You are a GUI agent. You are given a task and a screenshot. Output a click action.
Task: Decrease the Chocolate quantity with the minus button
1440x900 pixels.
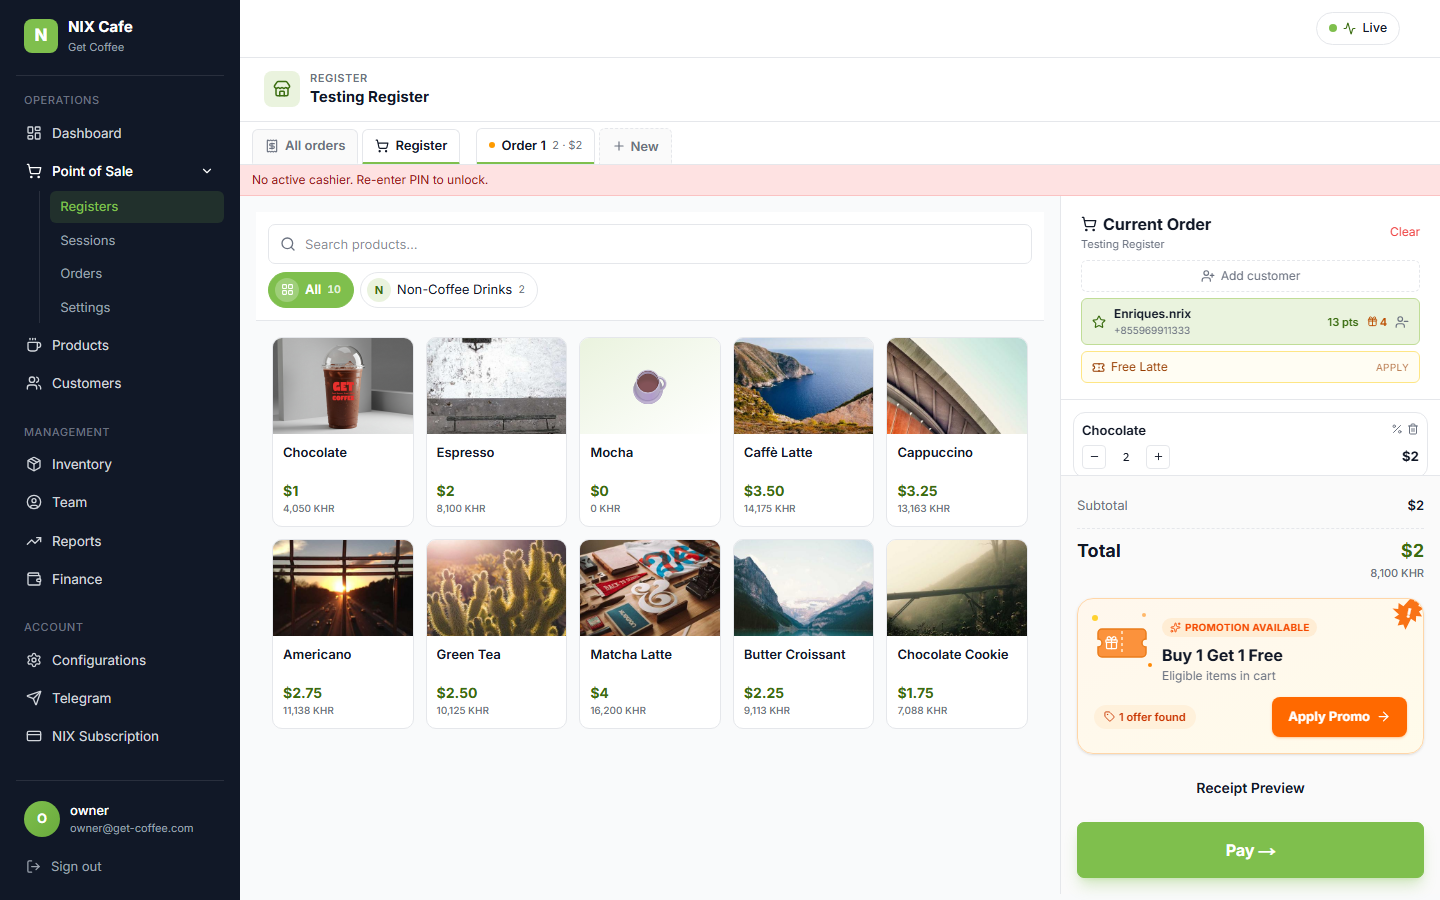(1094, 457)
